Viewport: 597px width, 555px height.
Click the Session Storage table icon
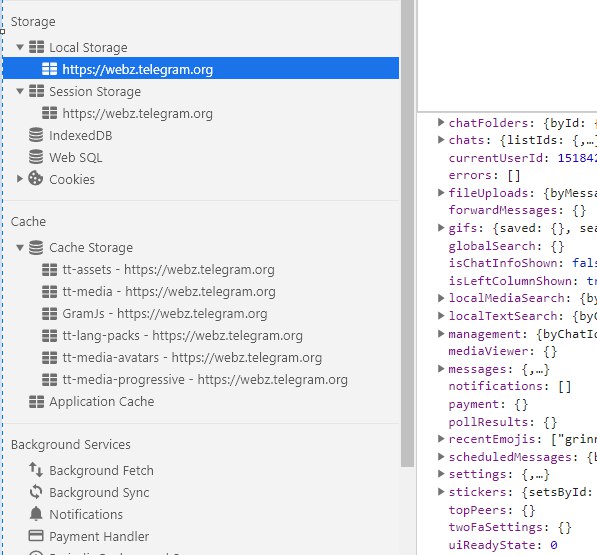37,91
